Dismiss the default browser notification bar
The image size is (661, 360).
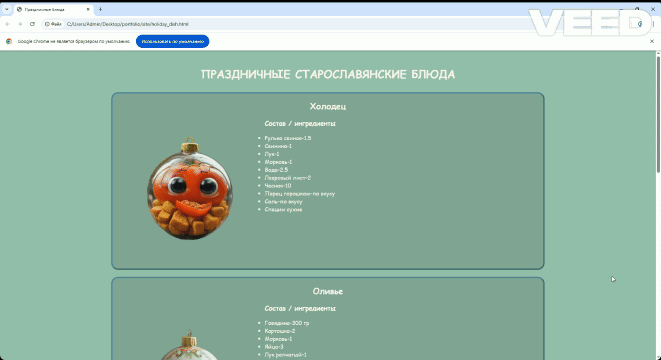tap(652, 41)
